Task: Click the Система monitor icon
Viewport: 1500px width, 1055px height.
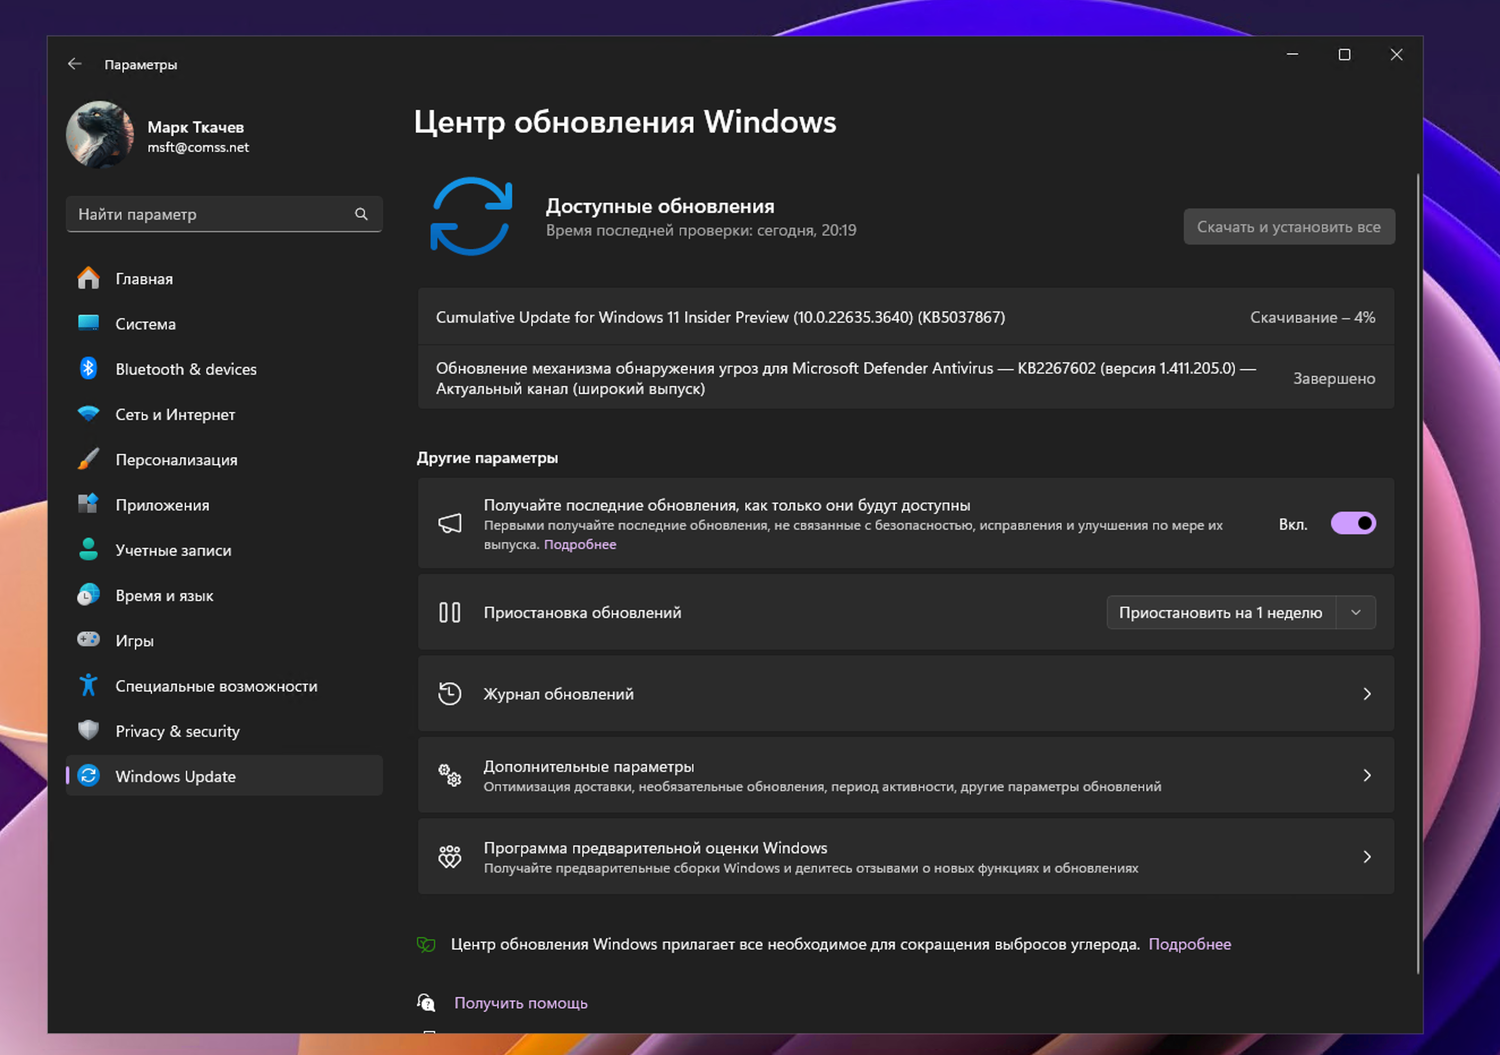Action: 88,323
